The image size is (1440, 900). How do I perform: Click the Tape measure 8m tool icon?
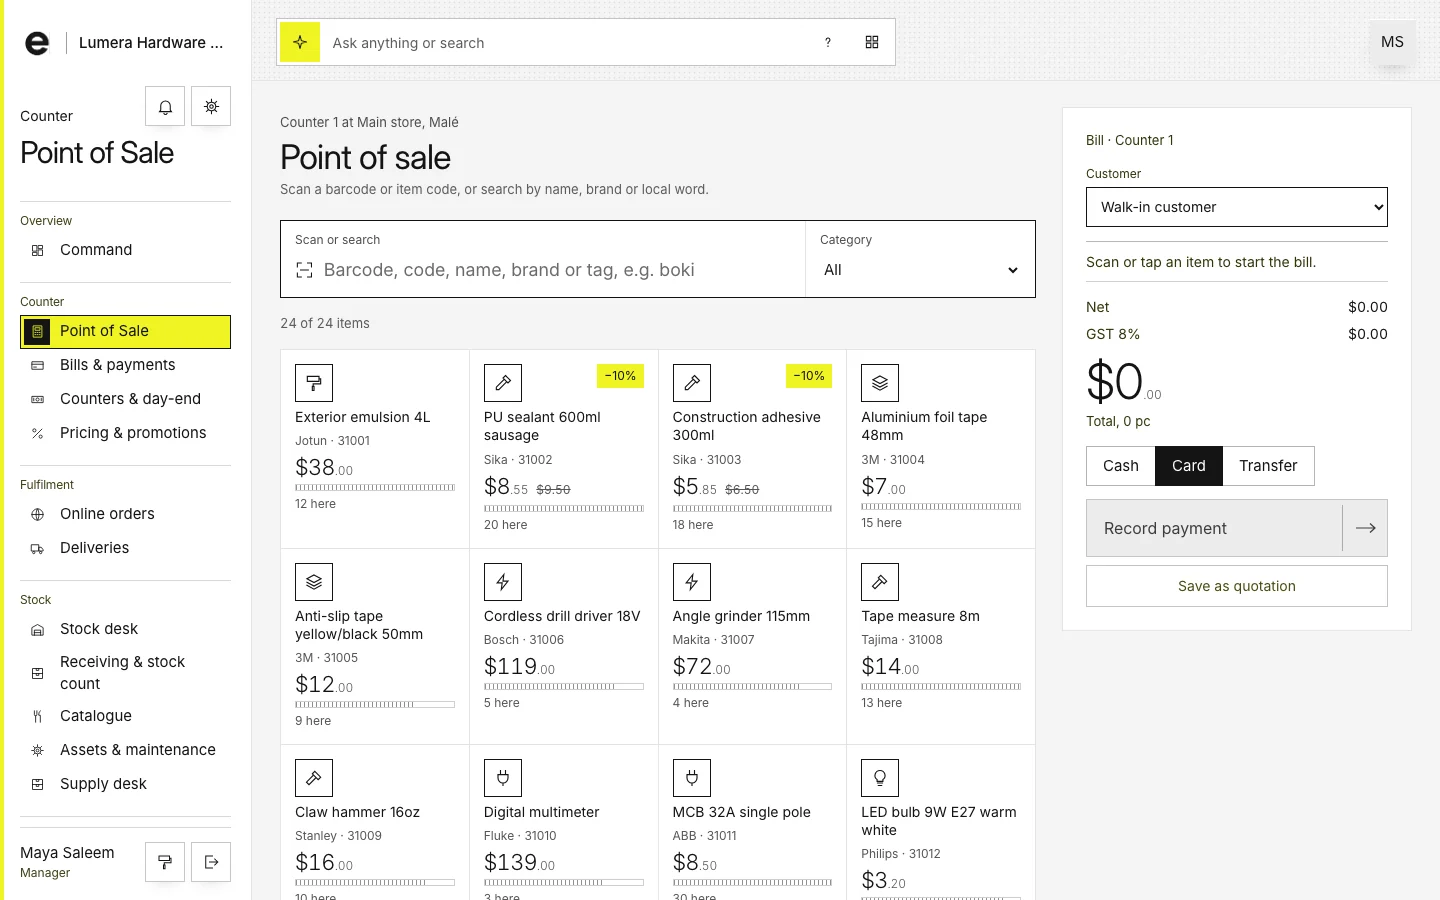pos(880,582)
